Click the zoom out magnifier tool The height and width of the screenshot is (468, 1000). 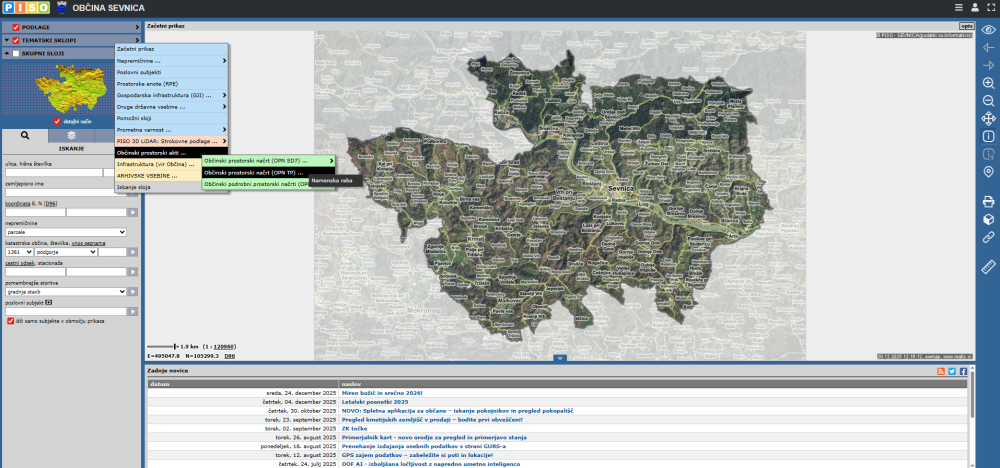point(988,101)
